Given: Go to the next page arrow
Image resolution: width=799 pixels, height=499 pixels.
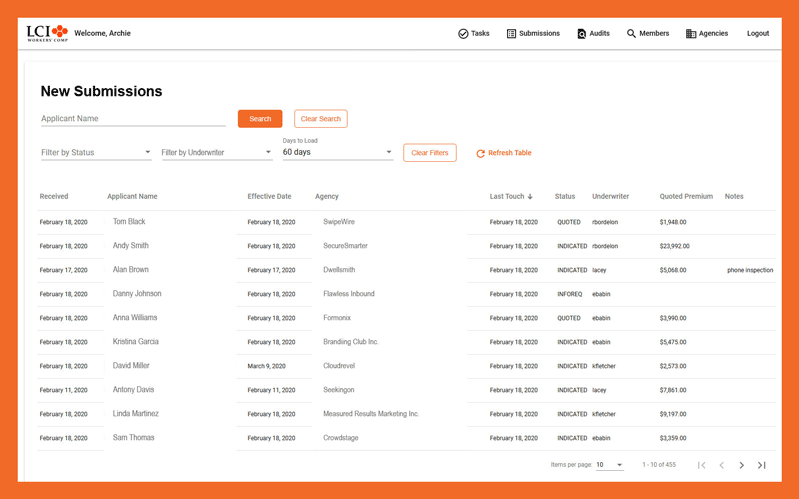Looking at the screenshot, I should coord(741,465).
